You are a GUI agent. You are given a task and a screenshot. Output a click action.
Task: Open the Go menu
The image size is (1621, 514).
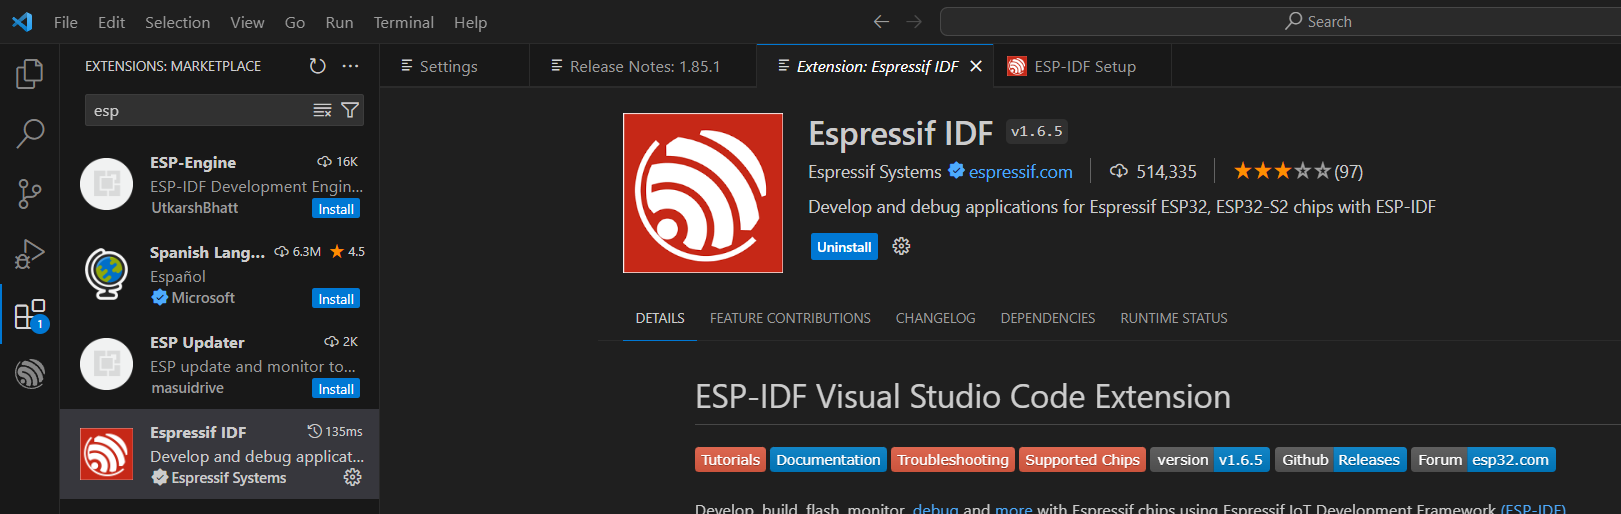[295, 22]
